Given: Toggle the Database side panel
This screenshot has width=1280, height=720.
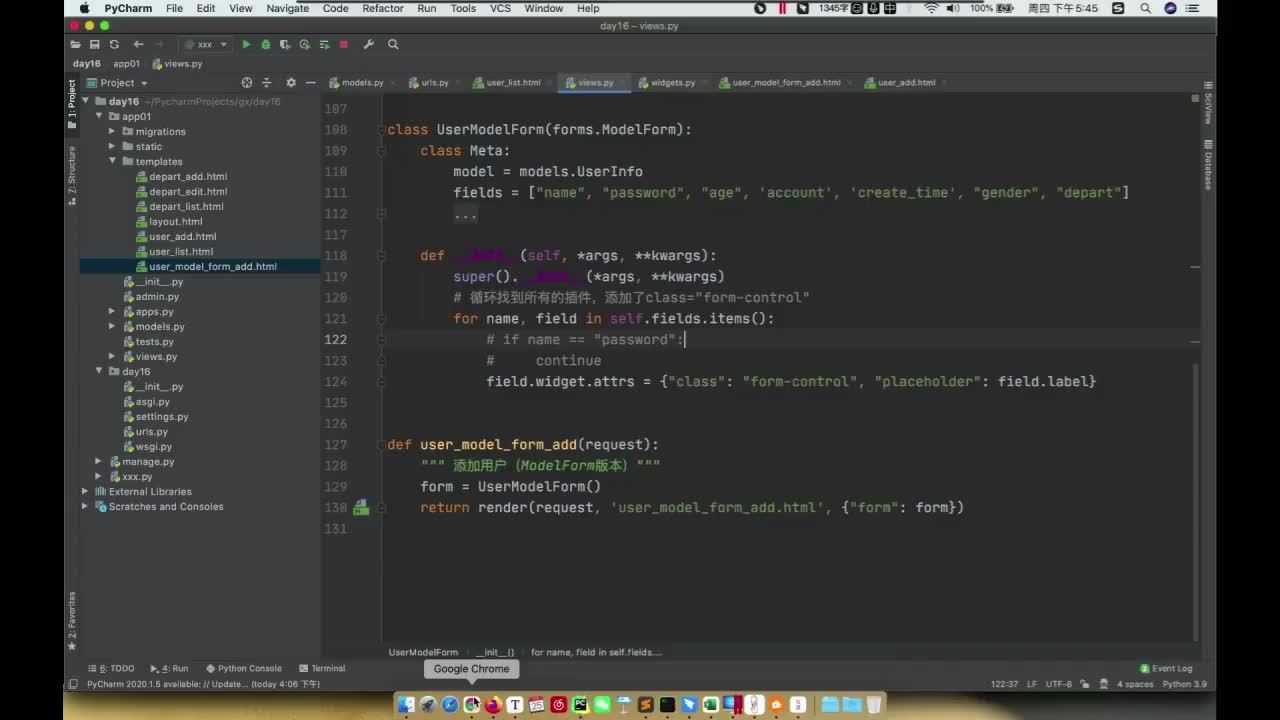Looking at the screenshot, I should coord(1208,165).
